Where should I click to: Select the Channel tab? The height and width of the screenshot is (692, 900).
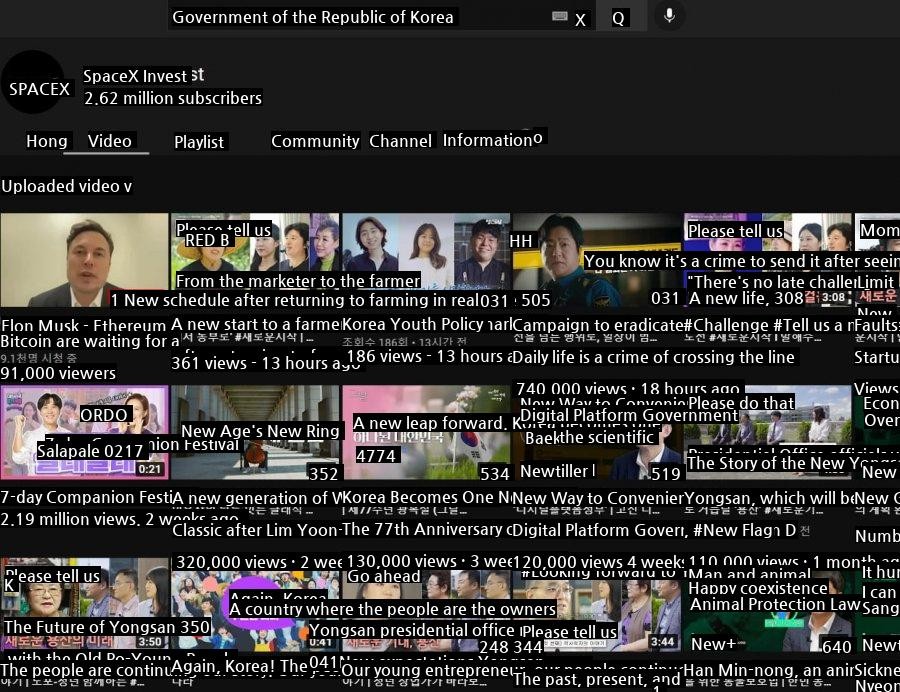coord(400,141)
